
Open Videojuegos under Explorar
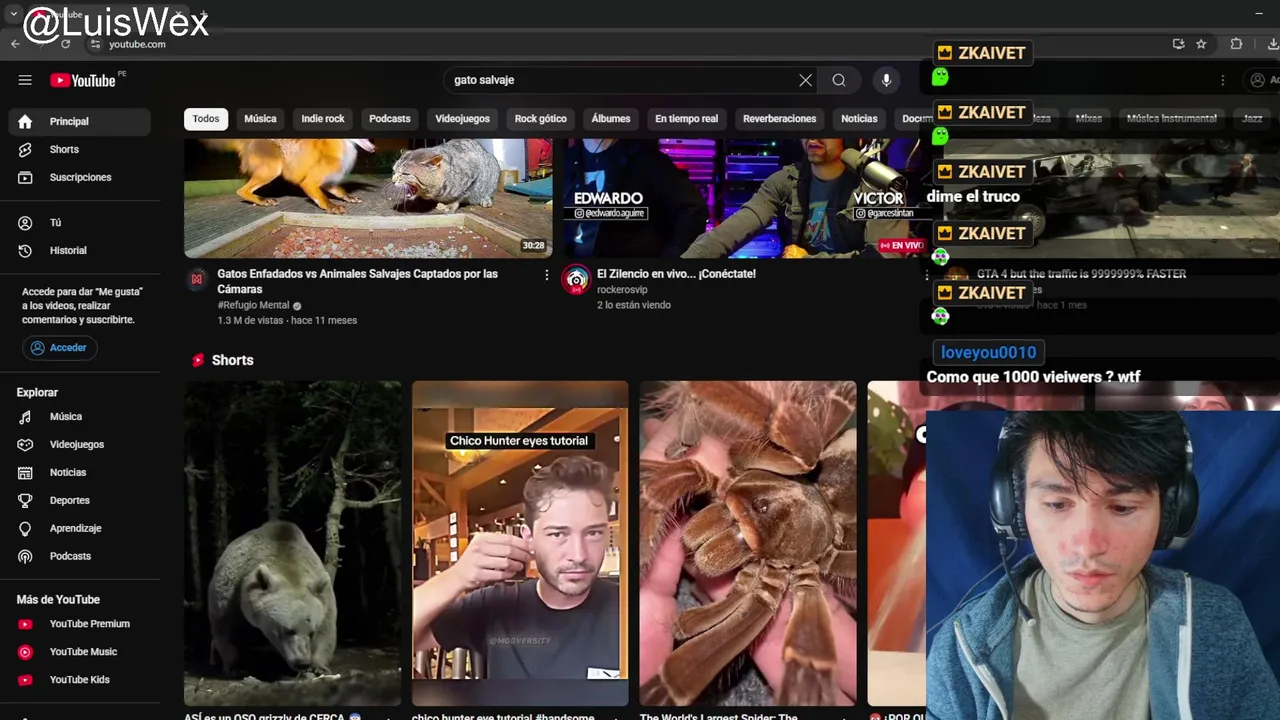coord(80,445)
